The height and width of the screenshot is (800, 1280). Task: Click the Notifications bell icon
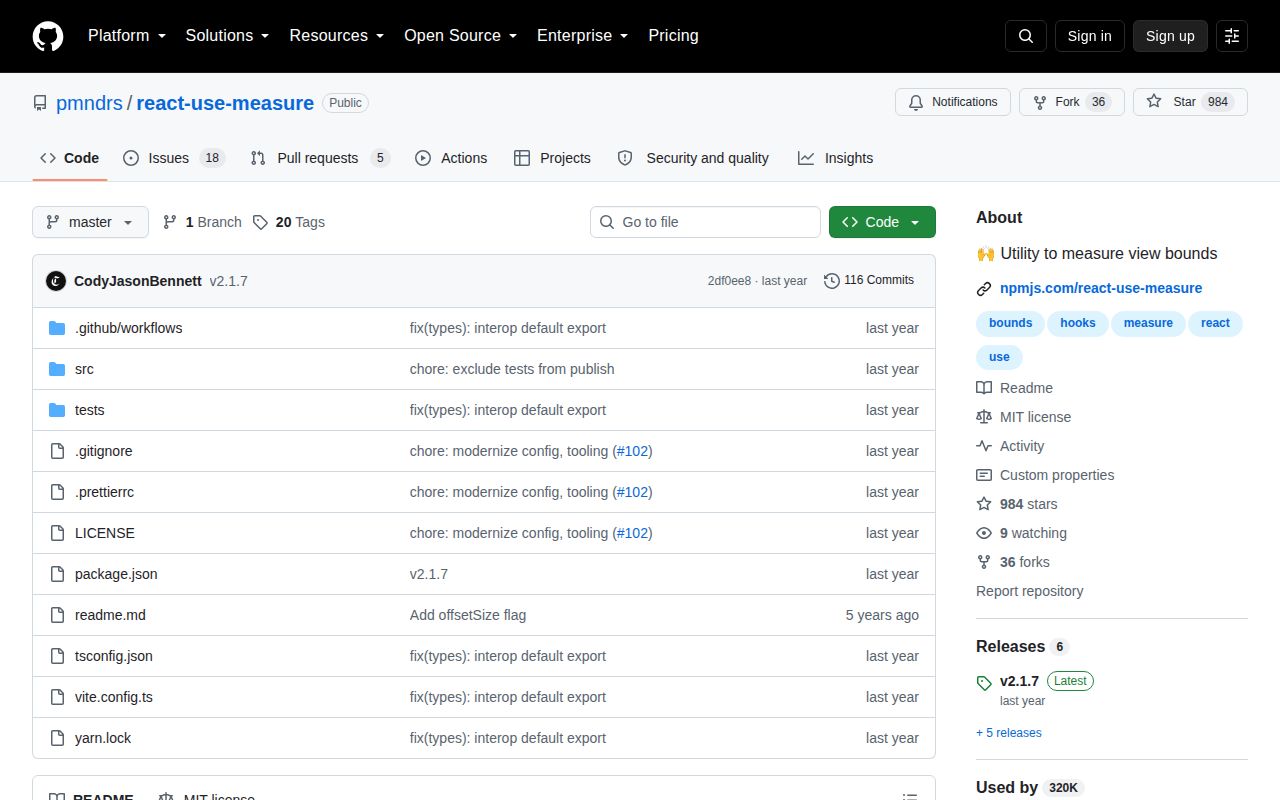(916, 102)
